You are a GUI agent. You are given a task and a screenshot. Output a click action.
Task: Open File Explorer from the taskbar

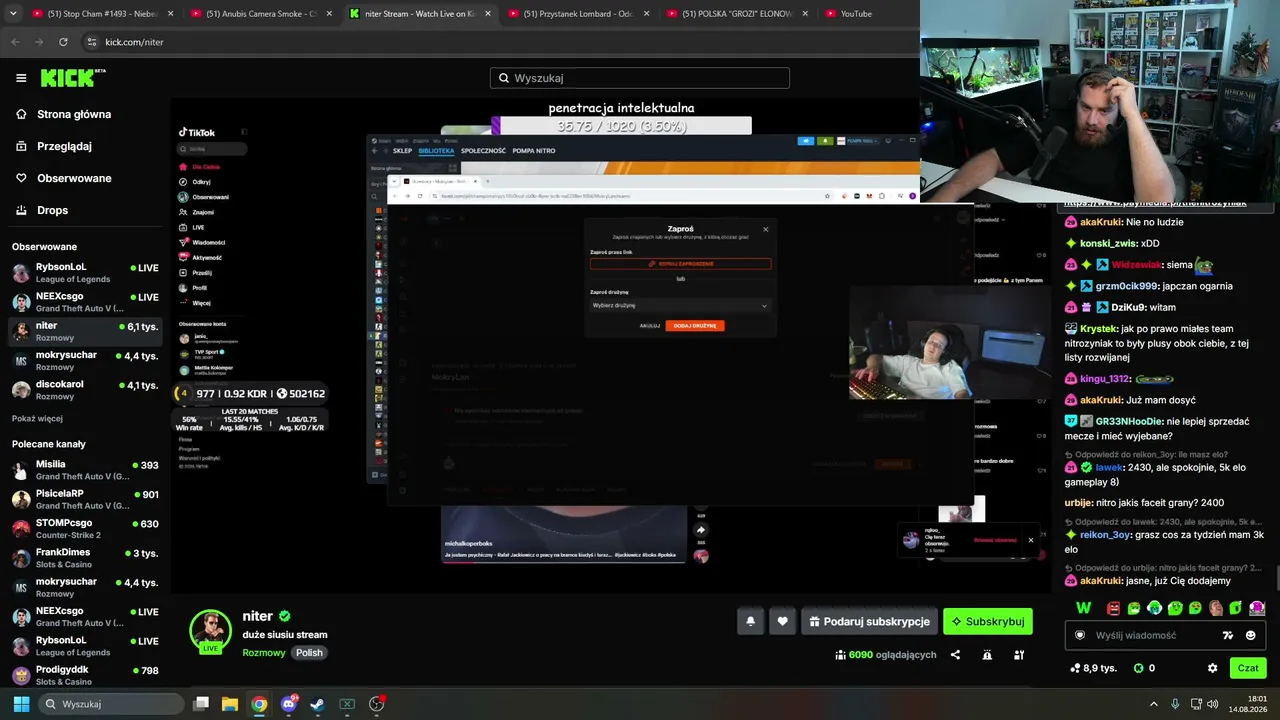(x=230, y=704)
